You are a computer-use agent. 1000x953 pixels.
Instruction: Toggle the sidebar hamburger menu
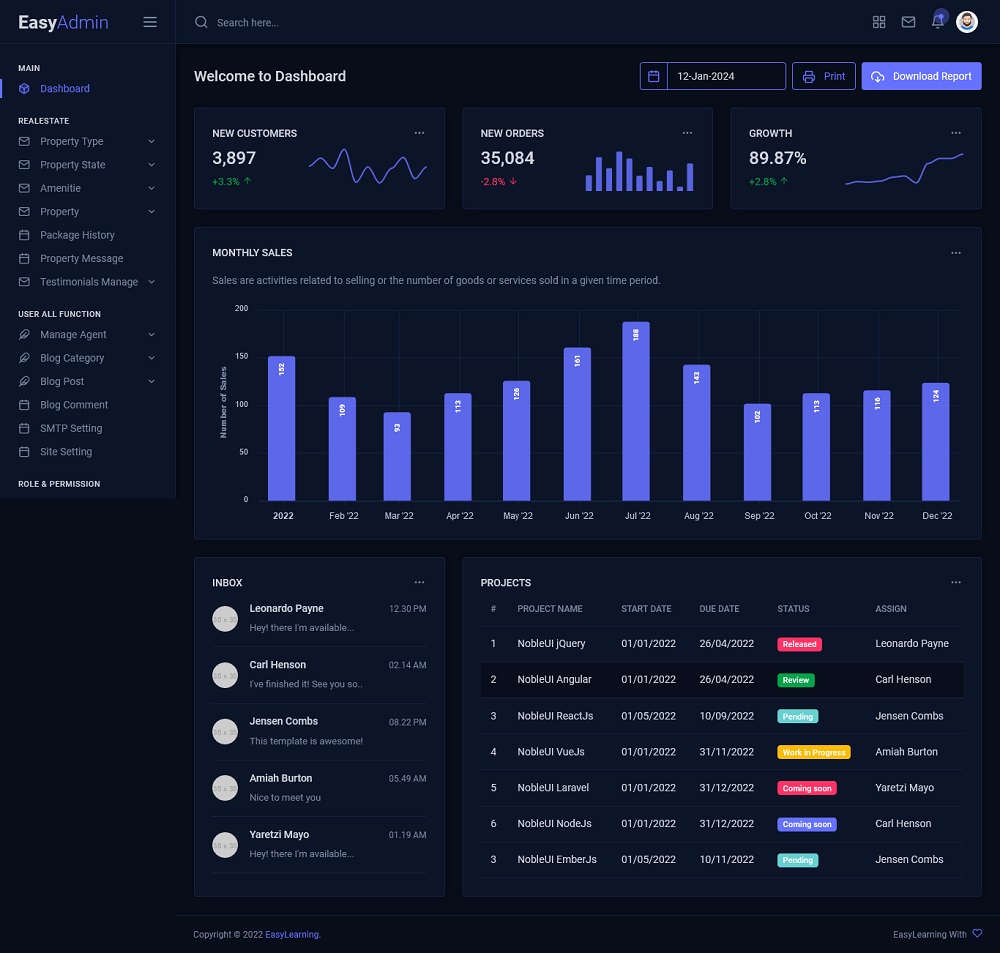click(150, 22)
